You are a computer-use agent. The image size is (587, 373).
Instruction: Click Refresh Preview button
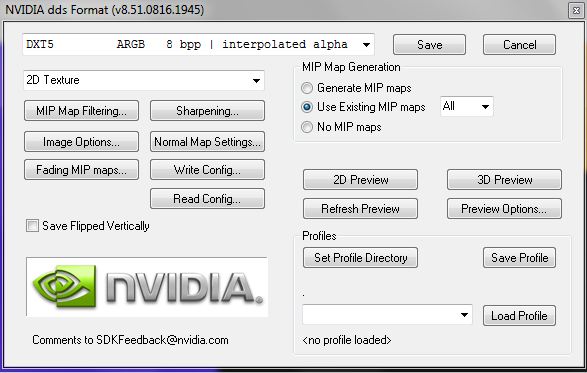[361, 209]
